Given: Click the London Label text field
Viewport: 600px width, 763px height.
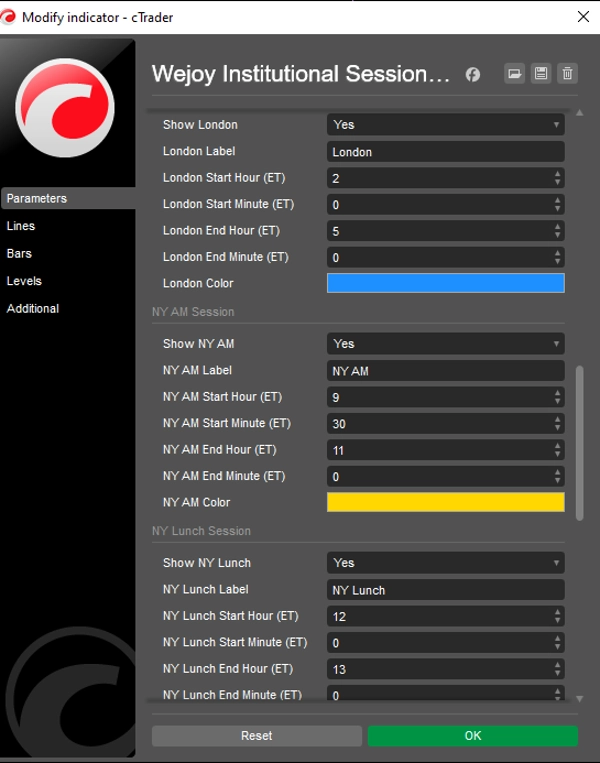Looking at the screenshot, I should click(445, 152).
